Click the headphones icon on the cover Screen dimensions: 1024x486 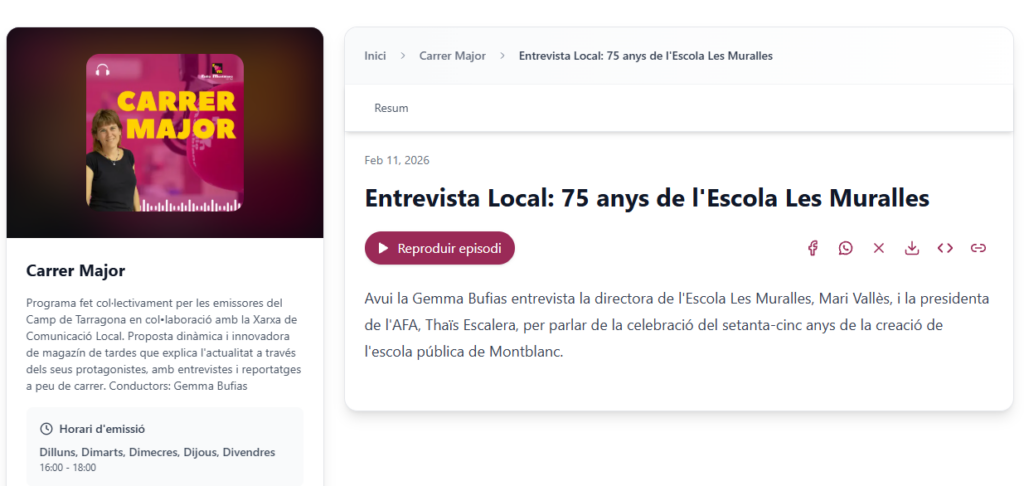point(102,70)
